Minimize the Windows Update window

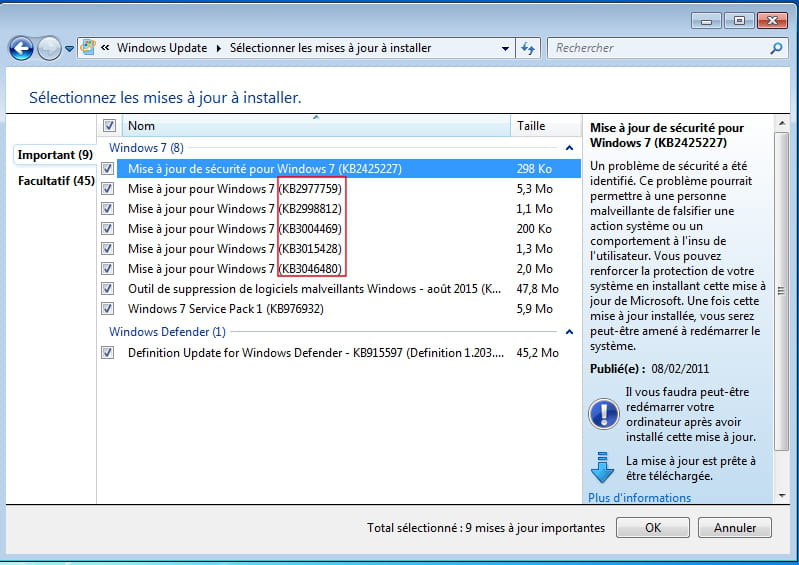(706, 21)
